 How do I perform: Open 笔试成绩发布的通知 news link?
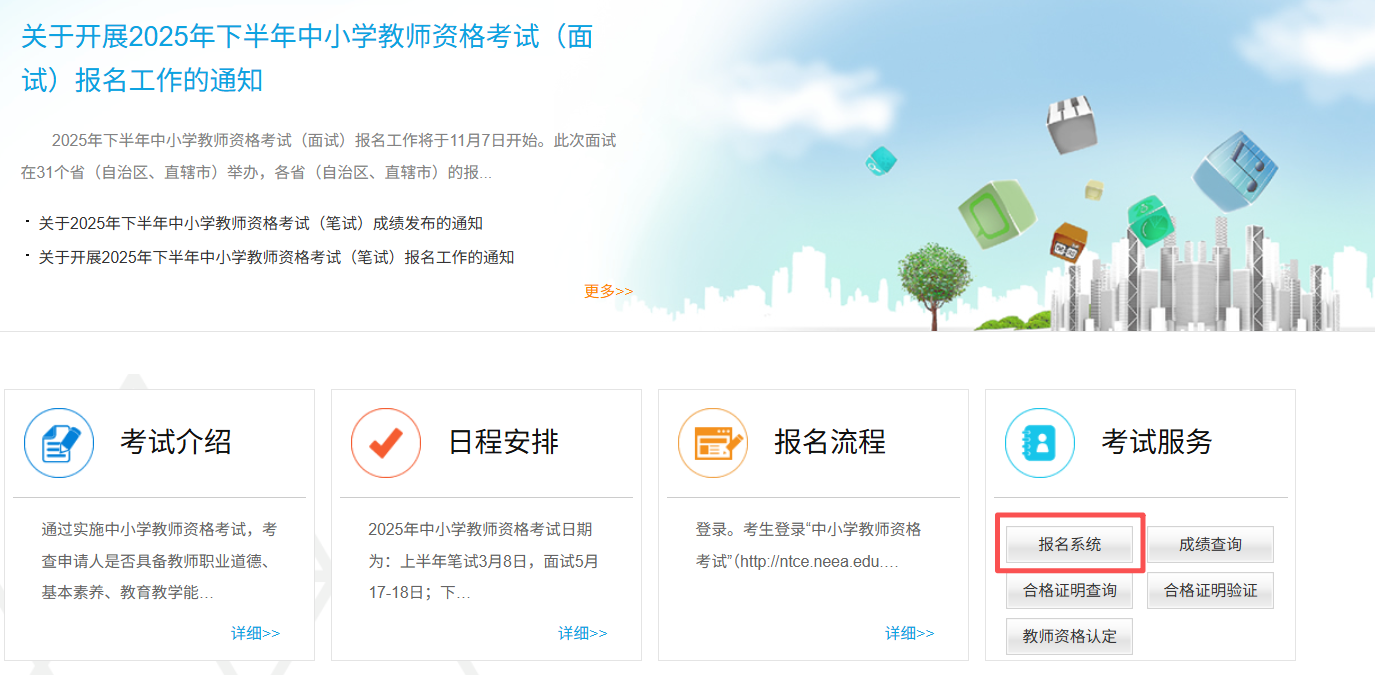(x=260, y=223)
